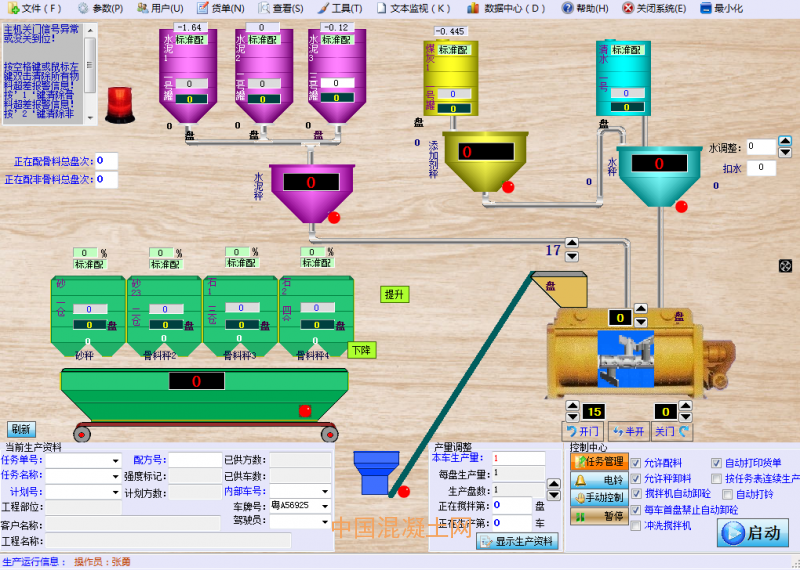Click the red indicator on water scale

[x=681, y=207]
